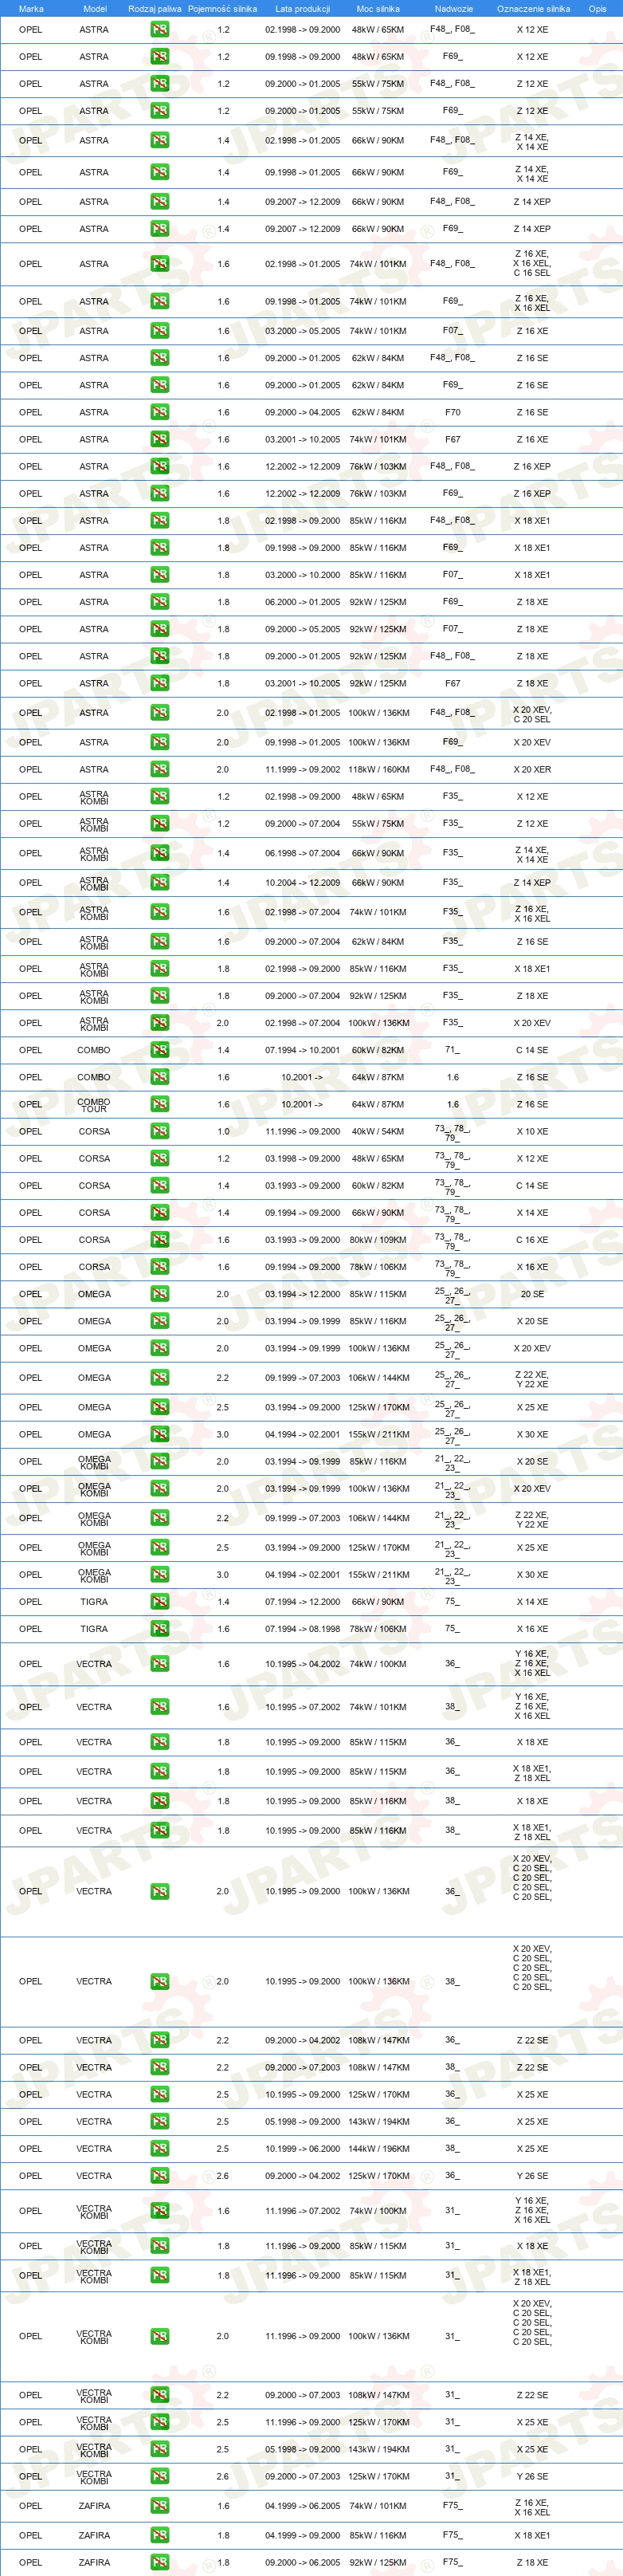Viewport: 623px width, 2576px height.
Task: Click the Marka column header
Action: tap(31, 9)
